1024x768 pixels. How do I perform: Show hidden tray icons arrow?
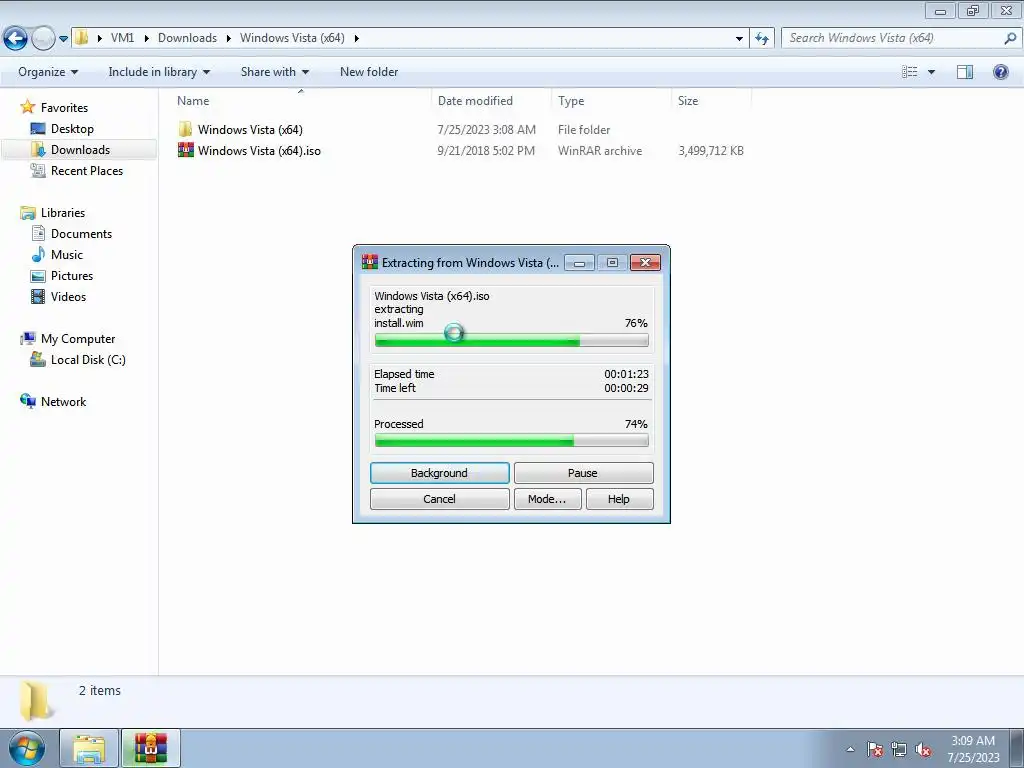pos(850,749)
